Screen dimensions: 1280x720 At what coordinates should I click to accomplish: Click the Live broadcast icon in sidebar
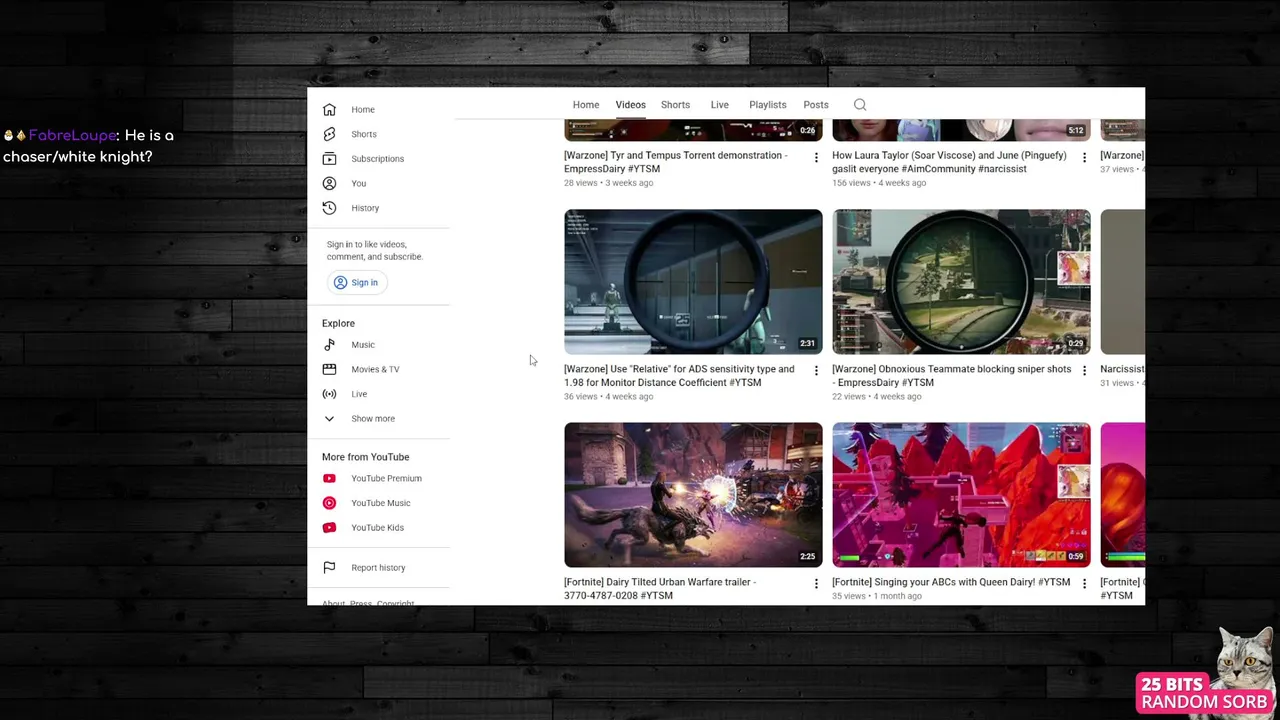tap(329, 394)
